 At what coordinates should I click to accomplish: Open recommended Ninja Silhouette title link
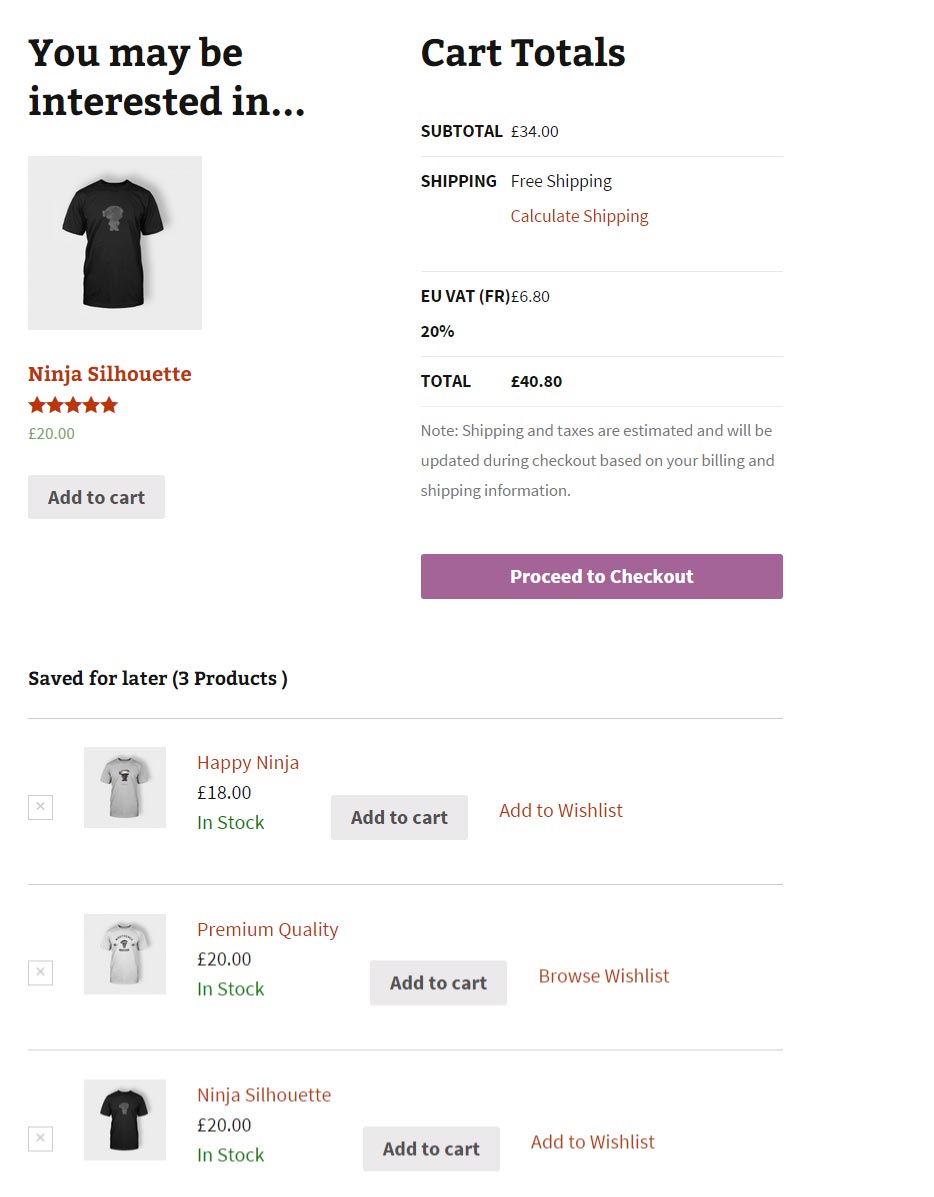tap(109, 374)
